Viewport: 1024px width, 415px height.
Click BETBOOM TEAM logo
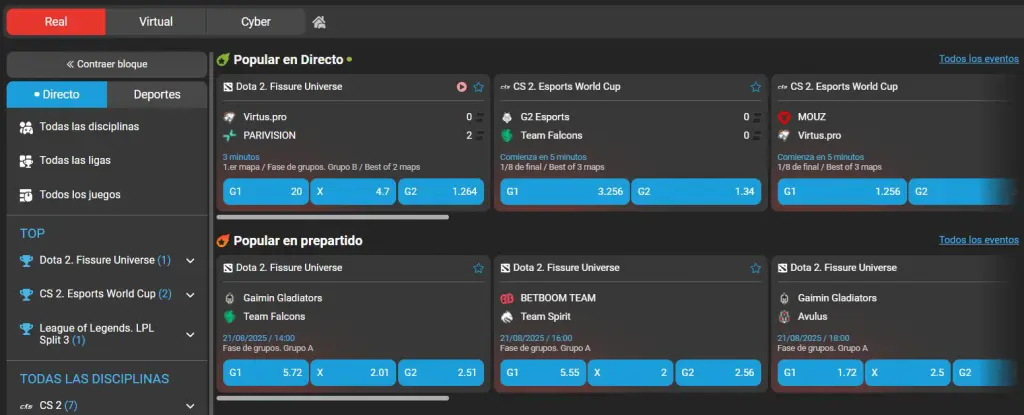[507, 298]
